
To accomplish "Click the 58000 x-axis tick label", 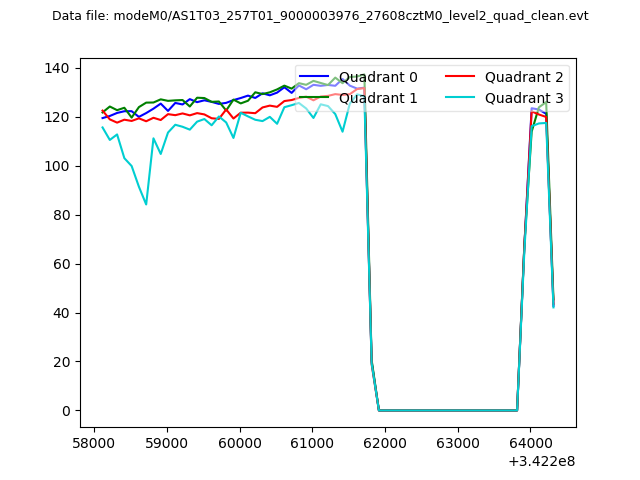I will (94, 440).
